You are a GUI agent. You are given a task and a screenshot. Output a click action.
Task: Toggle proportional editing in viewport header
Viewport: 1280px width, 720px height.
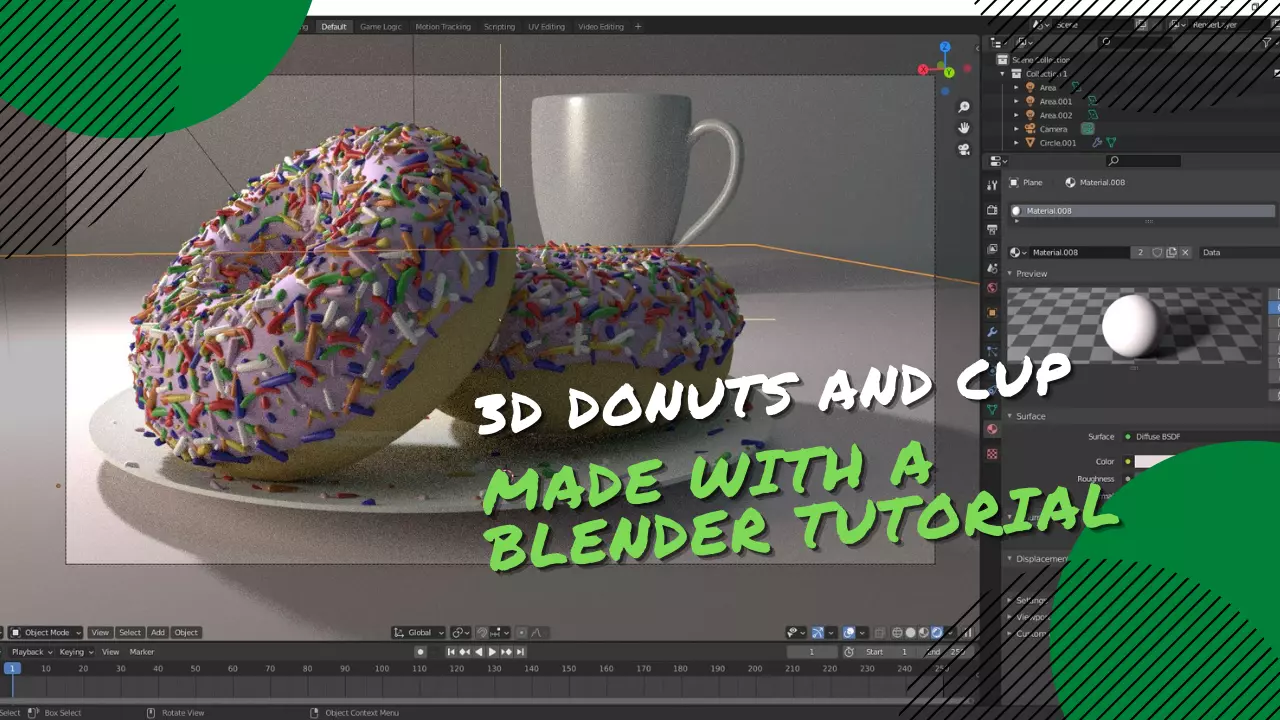(521, 632)
